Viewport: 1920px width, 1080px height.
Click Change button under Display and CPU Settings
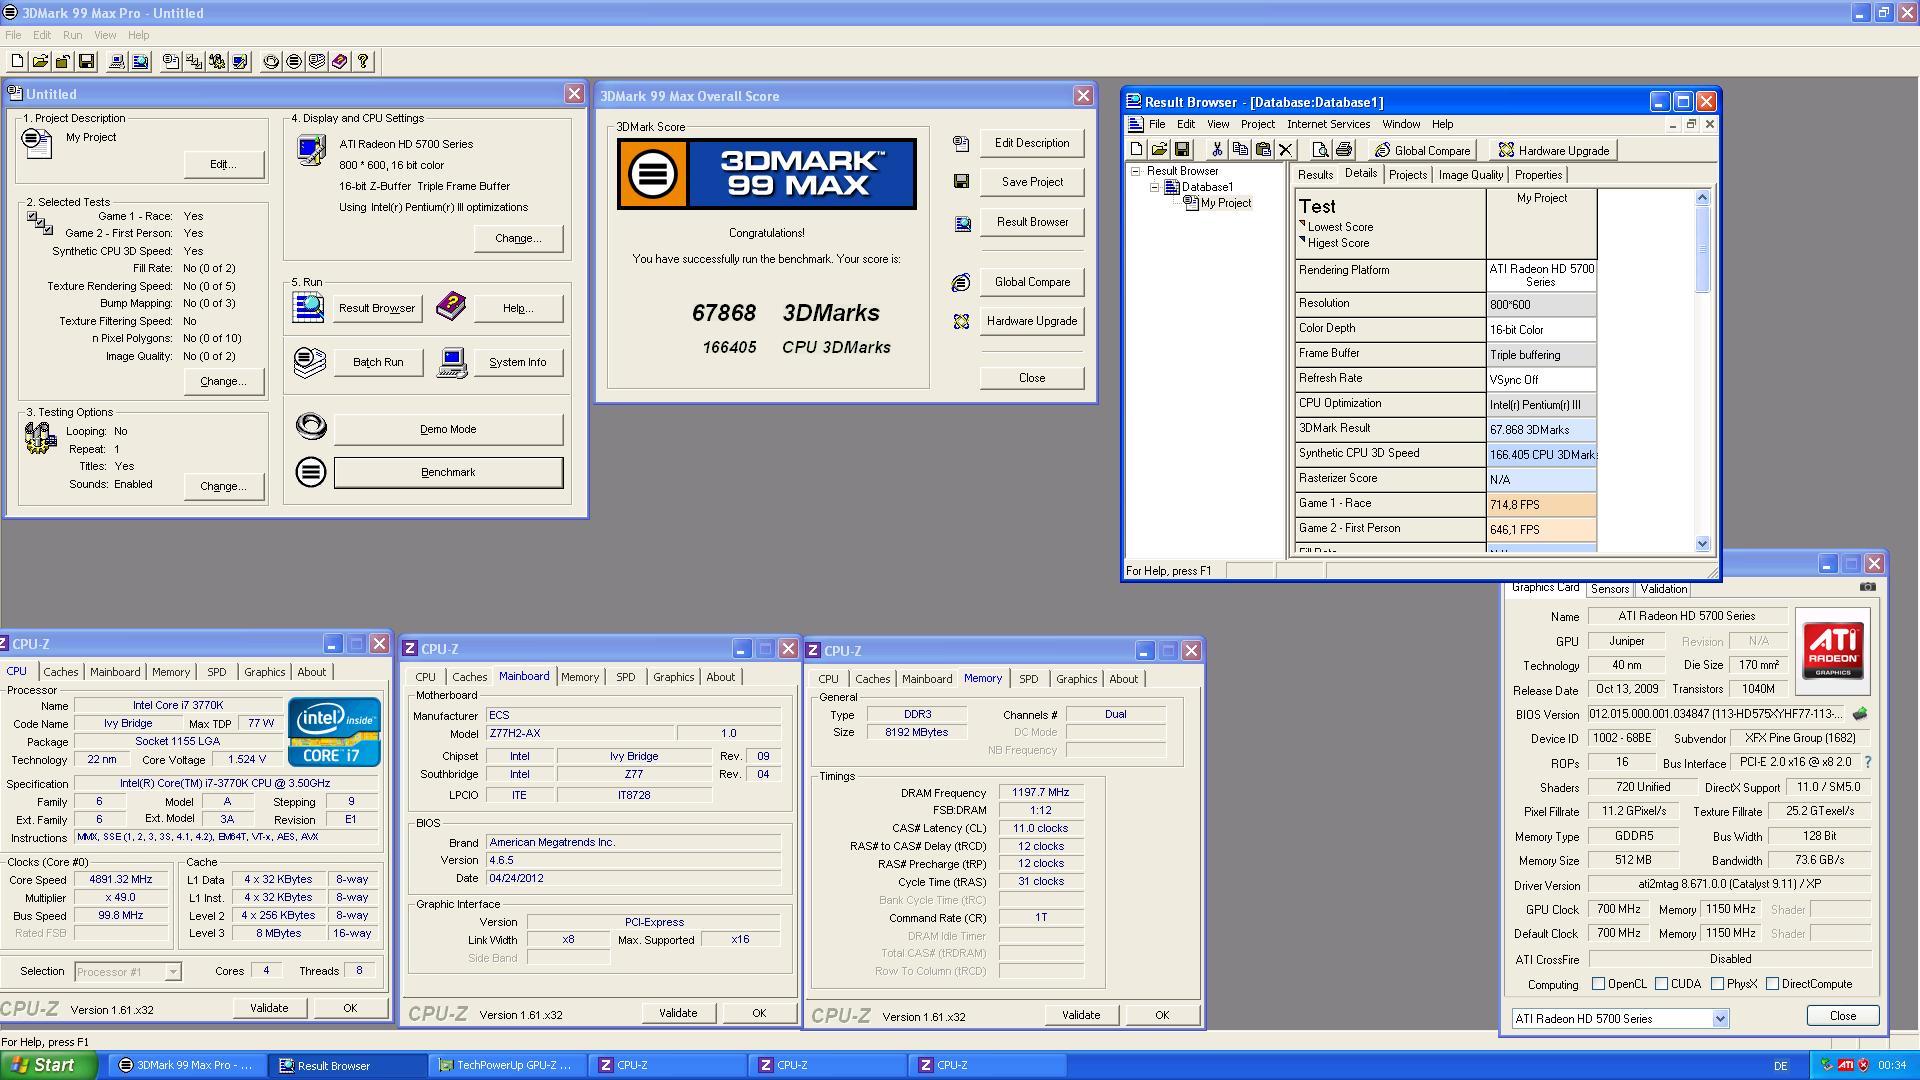click(x=517, y=238)
